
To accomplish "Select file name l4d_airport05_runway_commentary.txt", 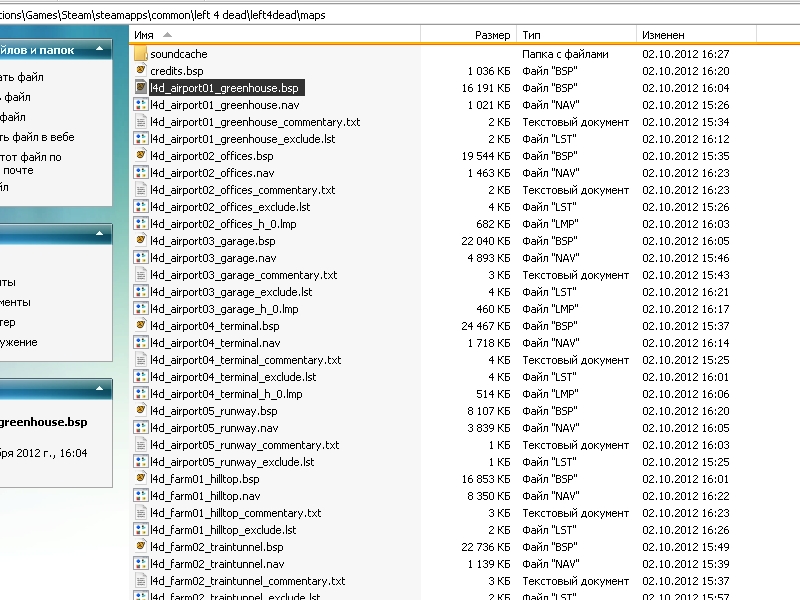I will click(244, 445).
